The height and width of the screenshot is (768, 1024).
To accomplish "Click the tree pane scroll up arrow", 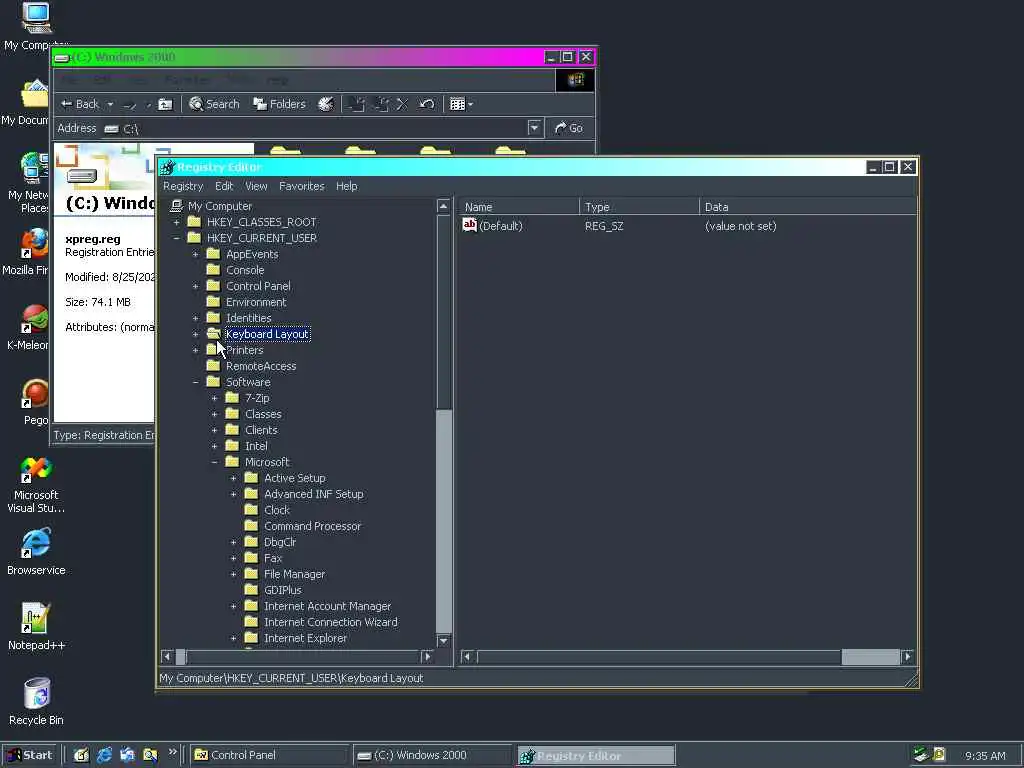I will 443,206.
